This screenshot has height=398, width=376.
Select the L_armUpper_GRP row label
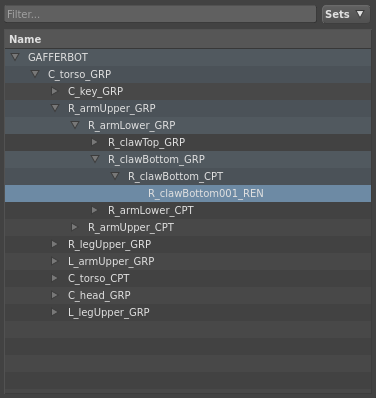click(111, 261)
